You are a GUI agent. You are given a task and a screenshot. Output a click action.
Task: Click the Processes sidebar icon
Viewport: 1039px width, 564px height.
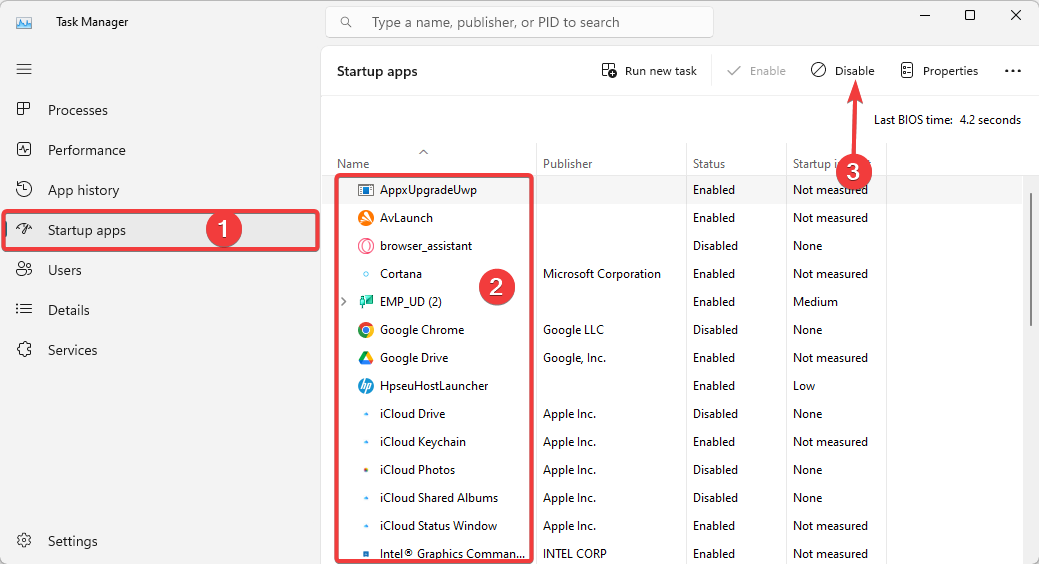pos(24,109)
